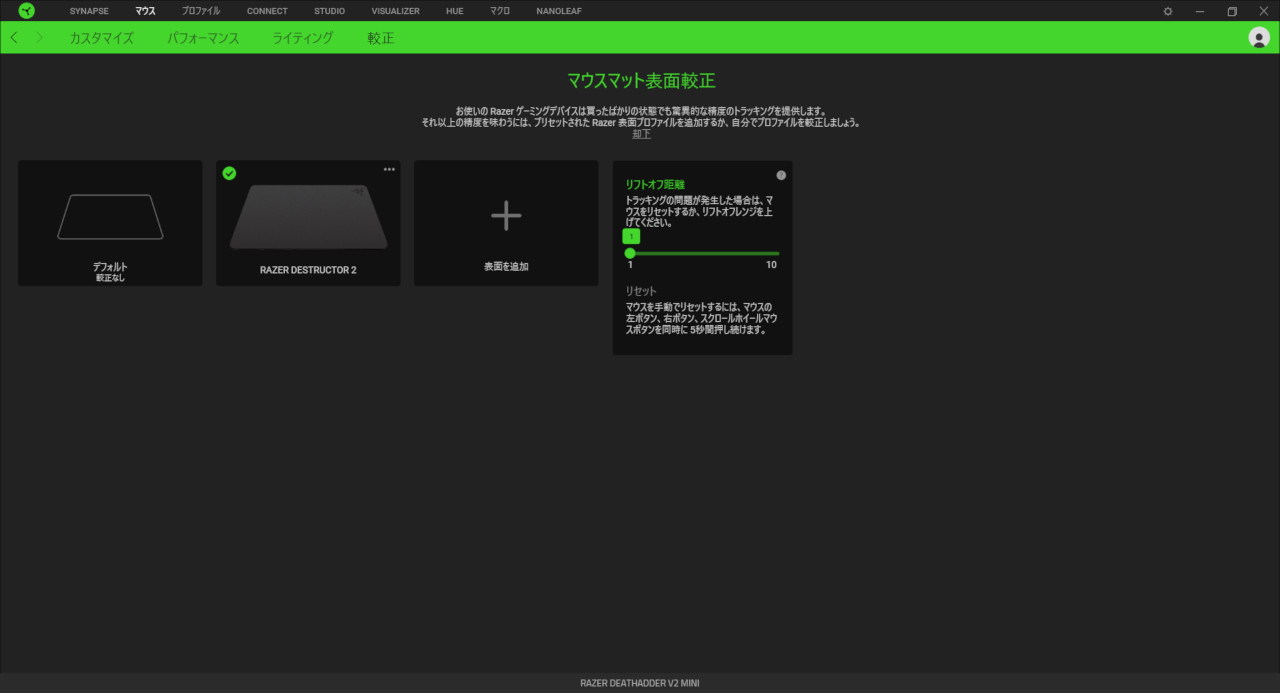Click the 却下 dismiss link
Image resolution: width=1280 pixels, height=693 pixels.
(641, 134)
